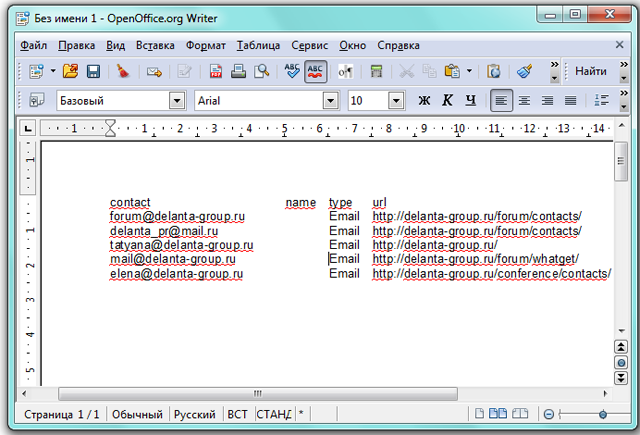Open the Правка menu
This screenshot has height=435, width=640.
pyautogui.click(x=76, y=45)
